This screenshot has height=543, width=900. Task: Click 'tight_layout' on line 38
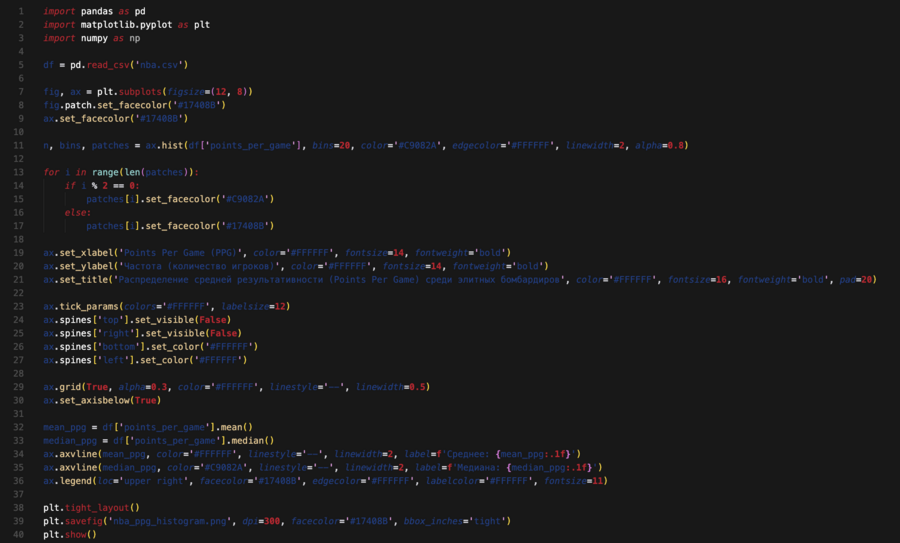[97, 507]
